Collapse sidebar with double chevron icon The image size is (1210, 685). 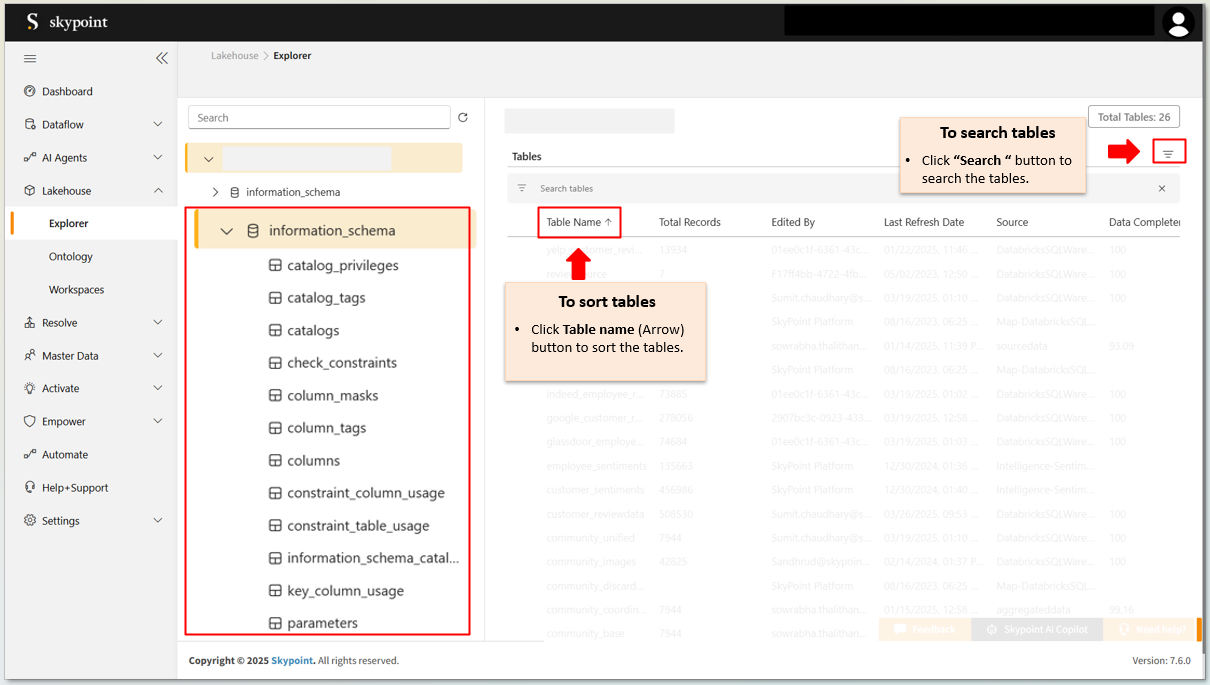162,59
